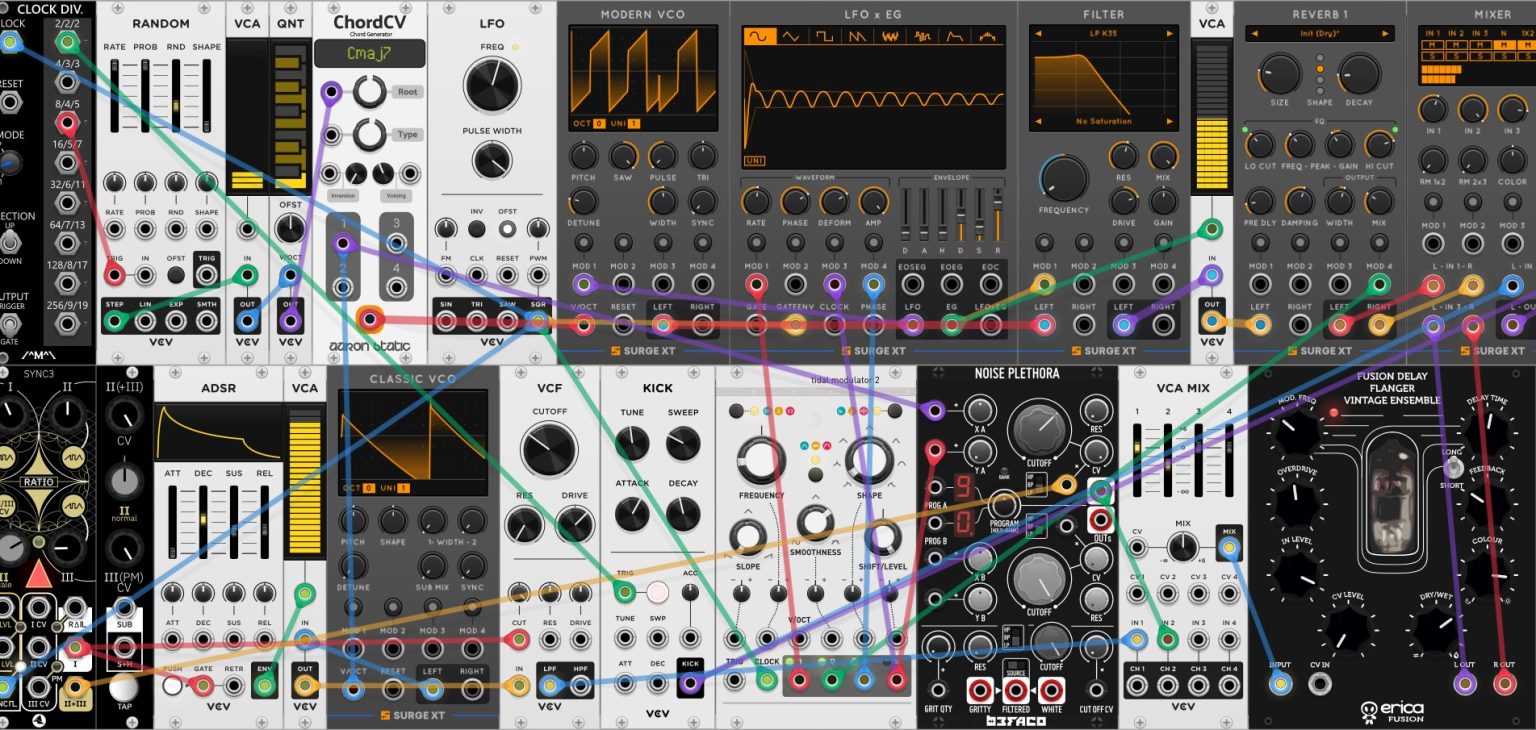
Task: Flip the LONG/SHORT switch on Fusion Delay
Action: (x=1452, y=468)
